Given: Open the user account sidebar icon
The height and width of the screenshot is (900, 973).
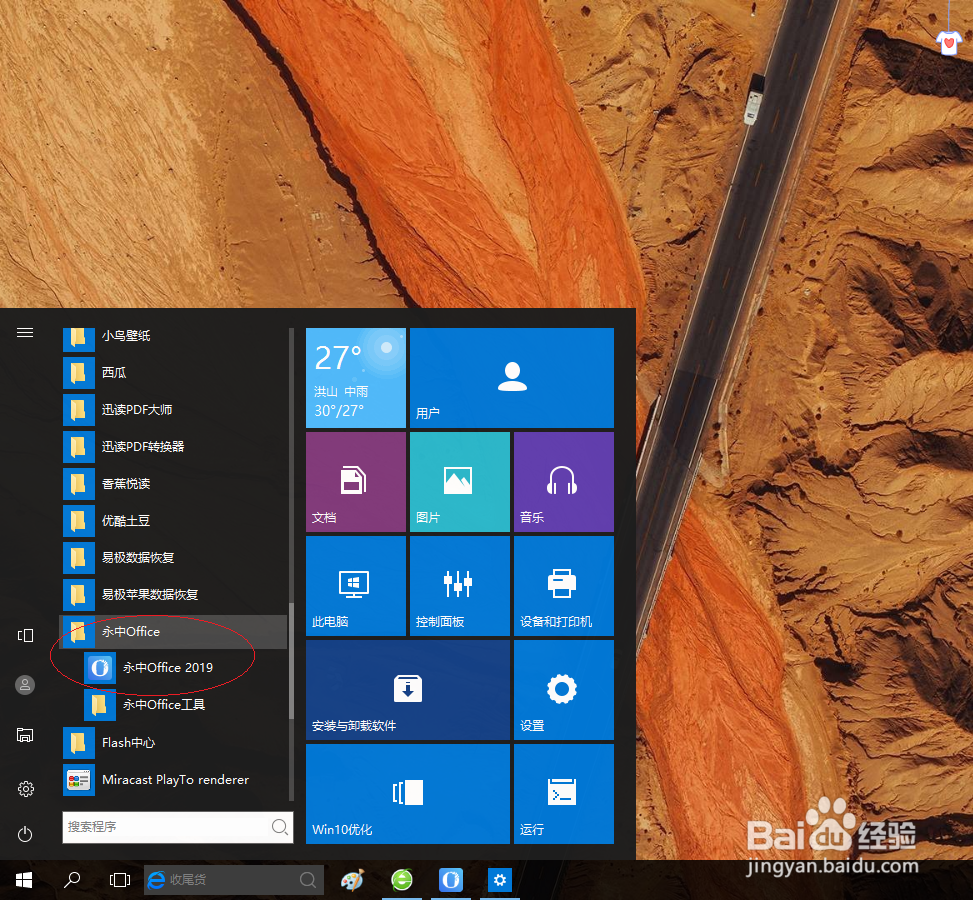Looking at the screenshot, I should [25, 685].
